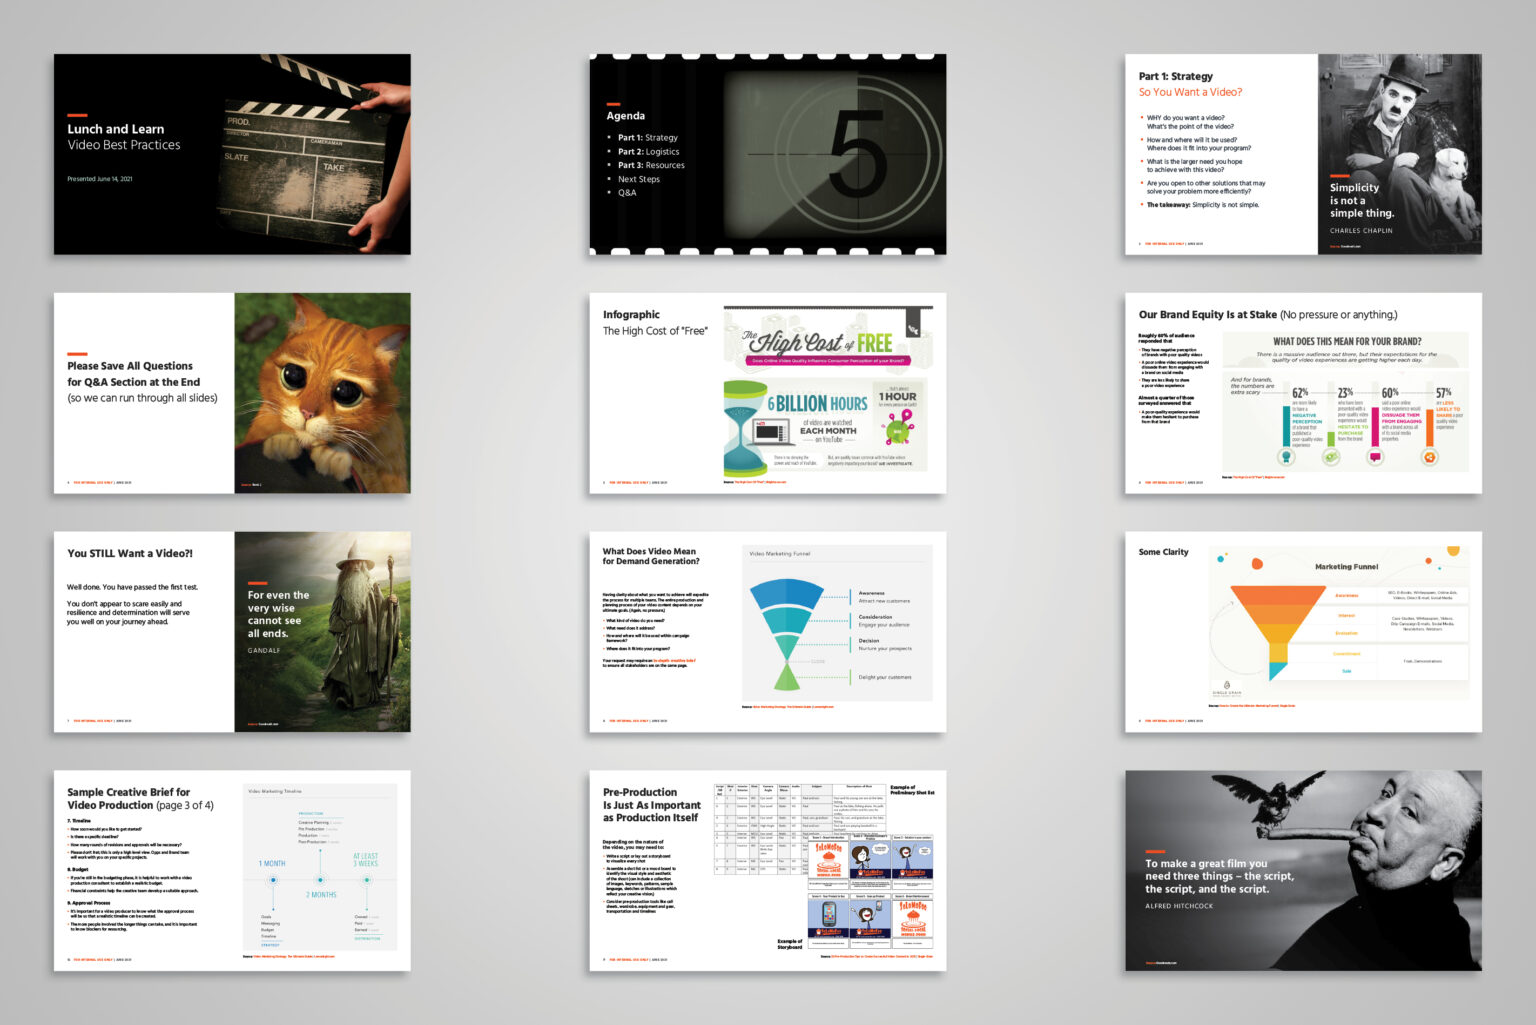The height and width of the screenshot is (1025, 1536).
Task: Click the 'Video Marketing Timeline' chart heading
Action: (274, 791)
